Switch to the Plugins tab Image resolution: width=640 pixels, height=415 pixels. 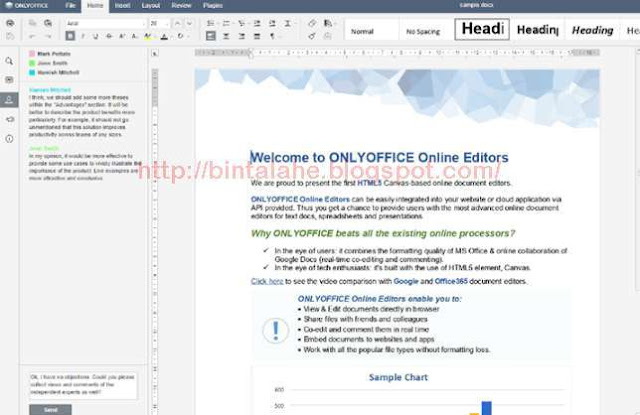213,5
